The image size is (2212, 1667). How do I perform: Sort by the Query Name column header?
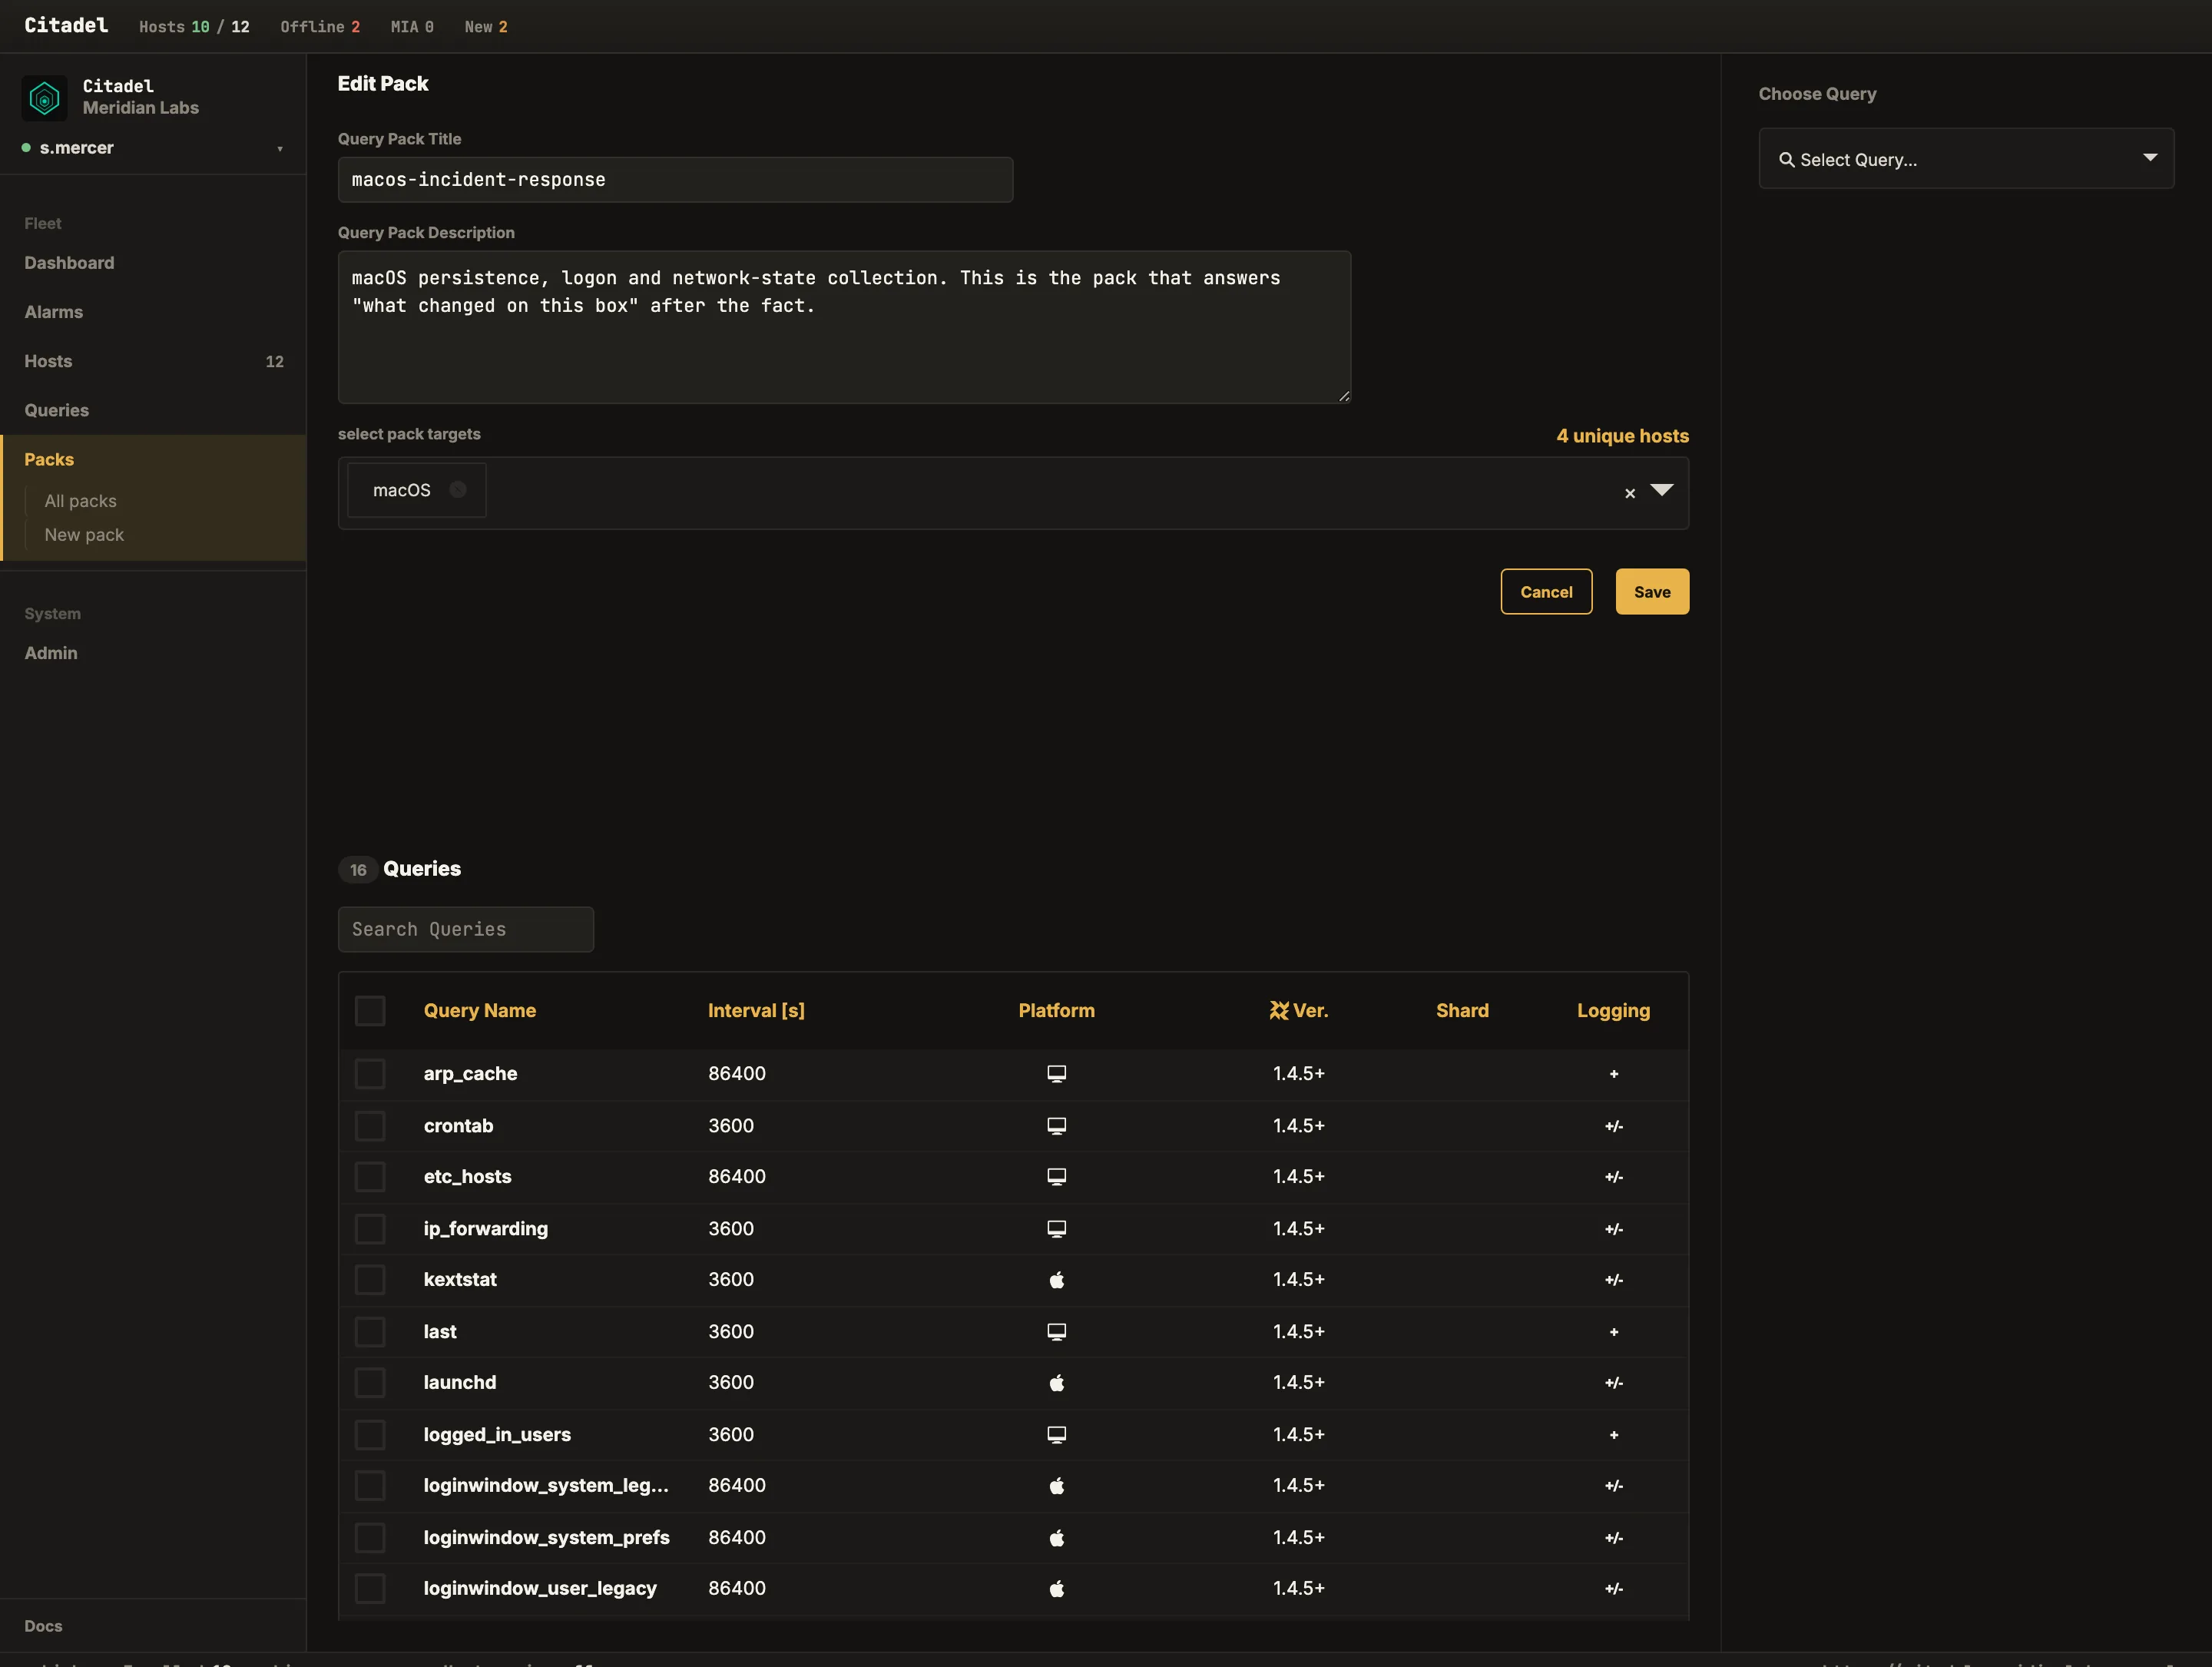point(480,1011)
